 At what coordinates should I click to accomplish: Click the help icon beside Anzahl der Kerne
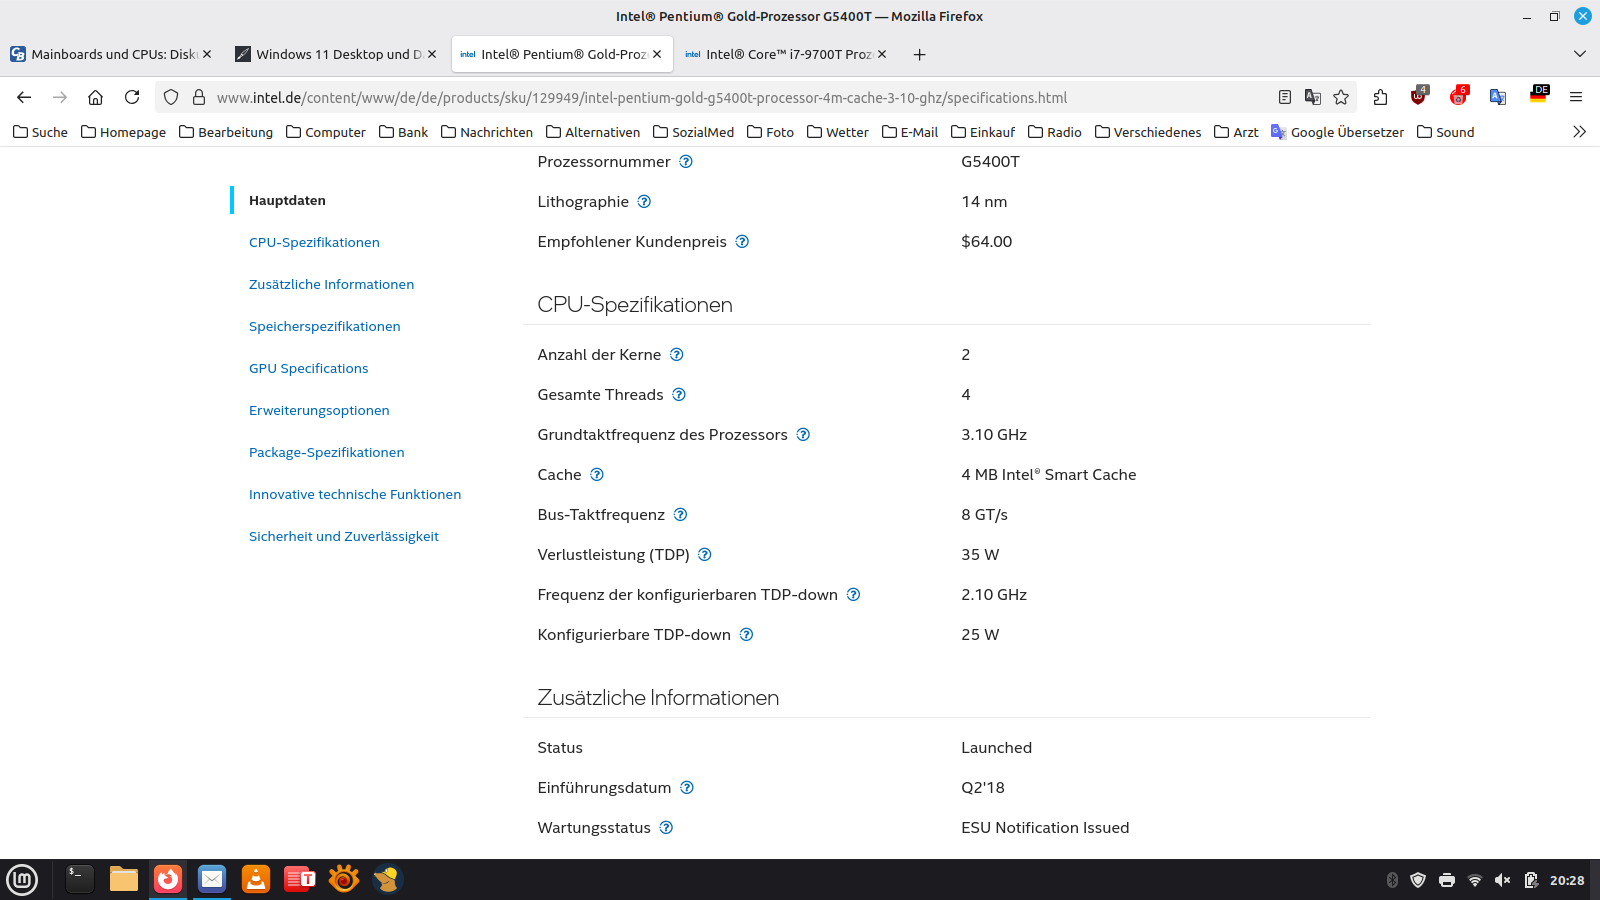pyautogui.click(x=677, y=355)
